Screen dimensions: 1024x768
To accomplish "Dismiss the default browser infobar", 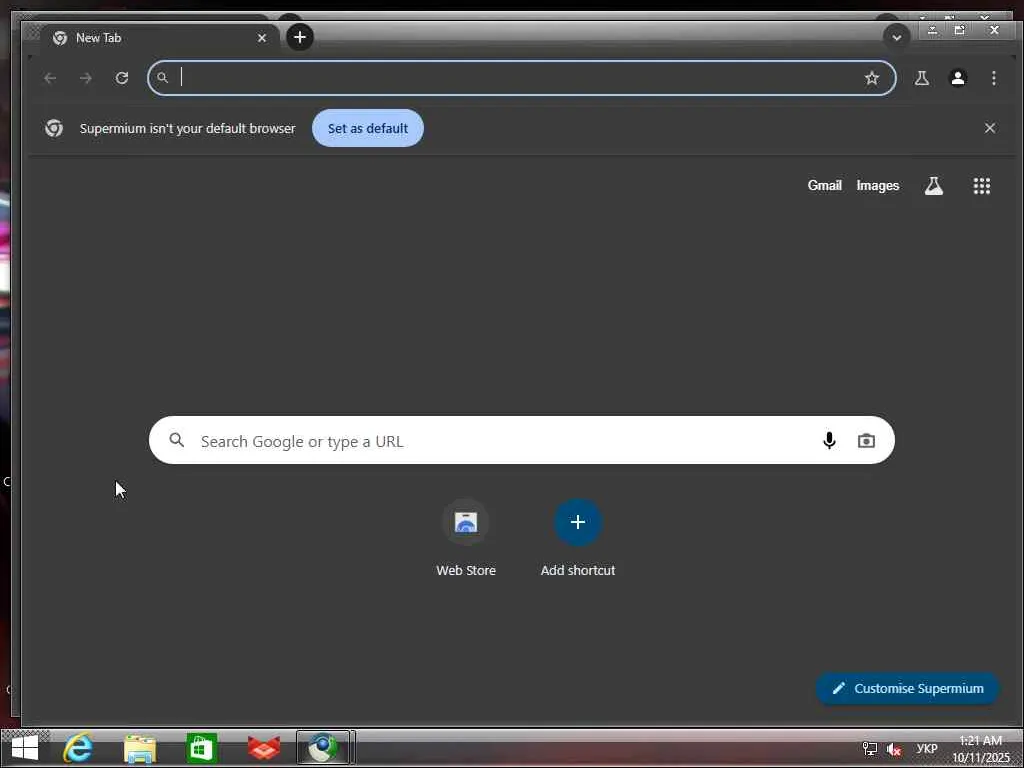I will tap(989, 128).
